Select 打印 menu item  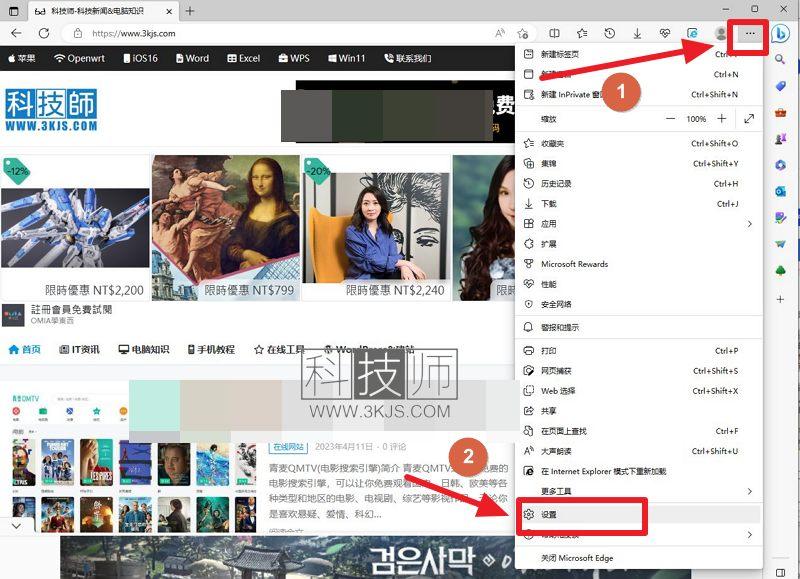click(638, 351)
